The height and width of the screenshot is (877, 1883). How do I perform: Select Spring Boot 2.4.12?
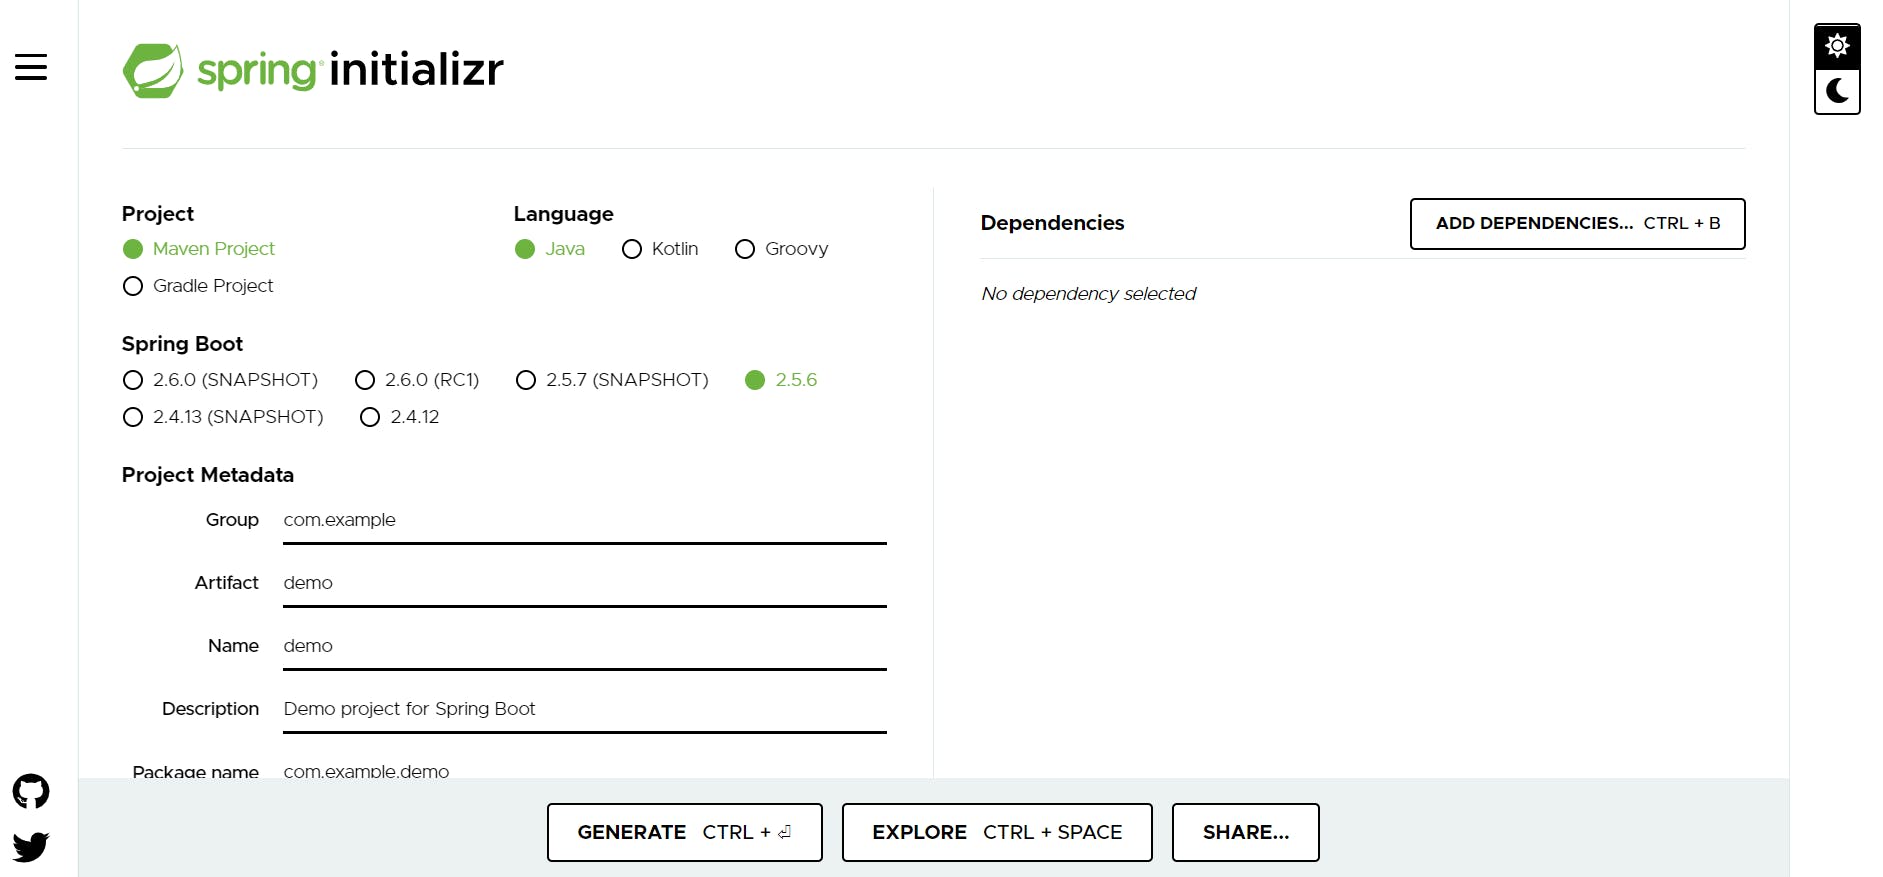tap(400, 417)
